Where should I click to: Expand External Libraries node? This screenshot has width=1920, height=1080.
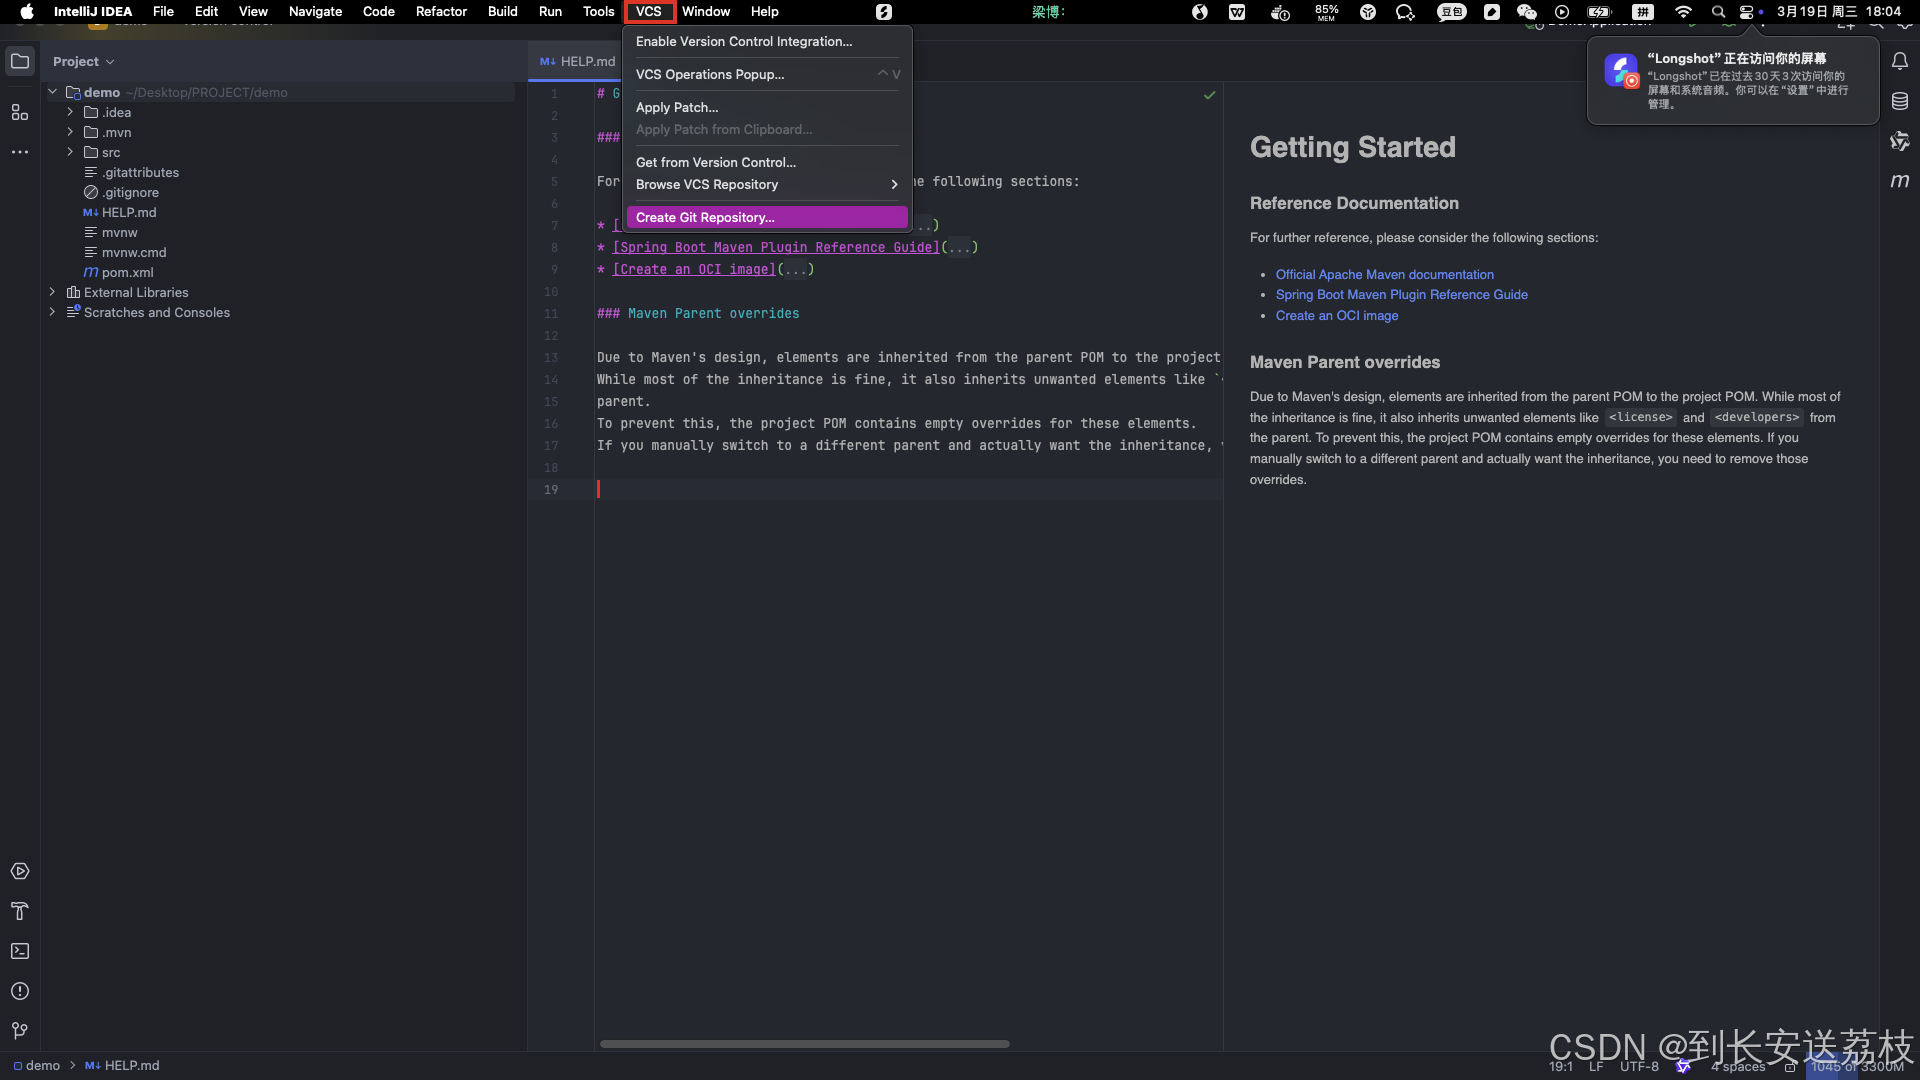52,292
